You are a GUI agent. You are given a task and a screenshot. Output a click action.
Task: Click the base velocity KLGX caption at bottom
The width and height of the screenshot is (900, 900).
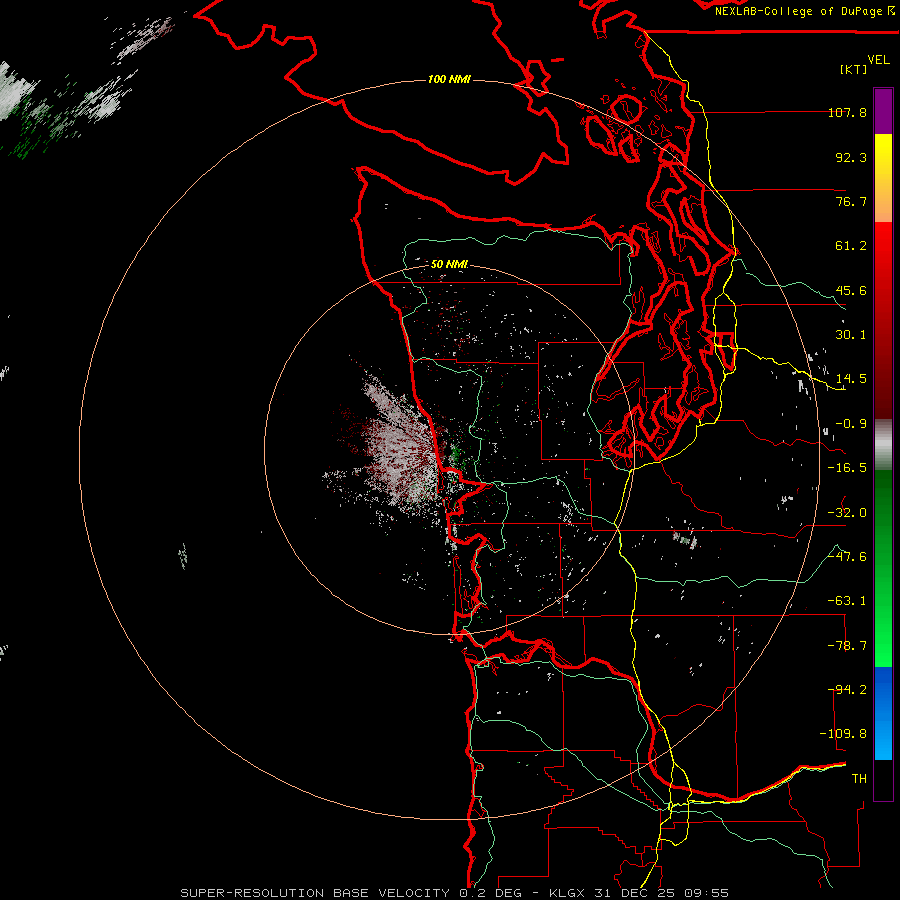coord(455,893)
